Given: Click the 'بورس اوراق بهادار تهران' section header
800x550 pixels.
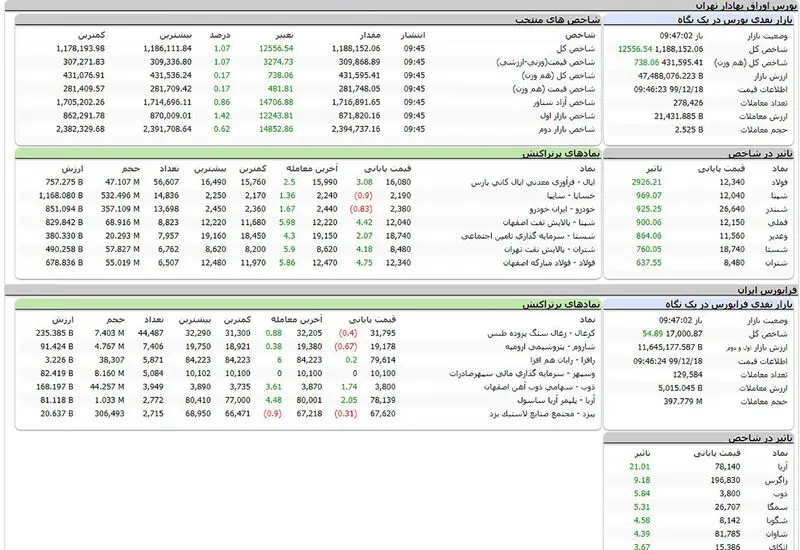Looking at the screenshot, I should point(746,6).
